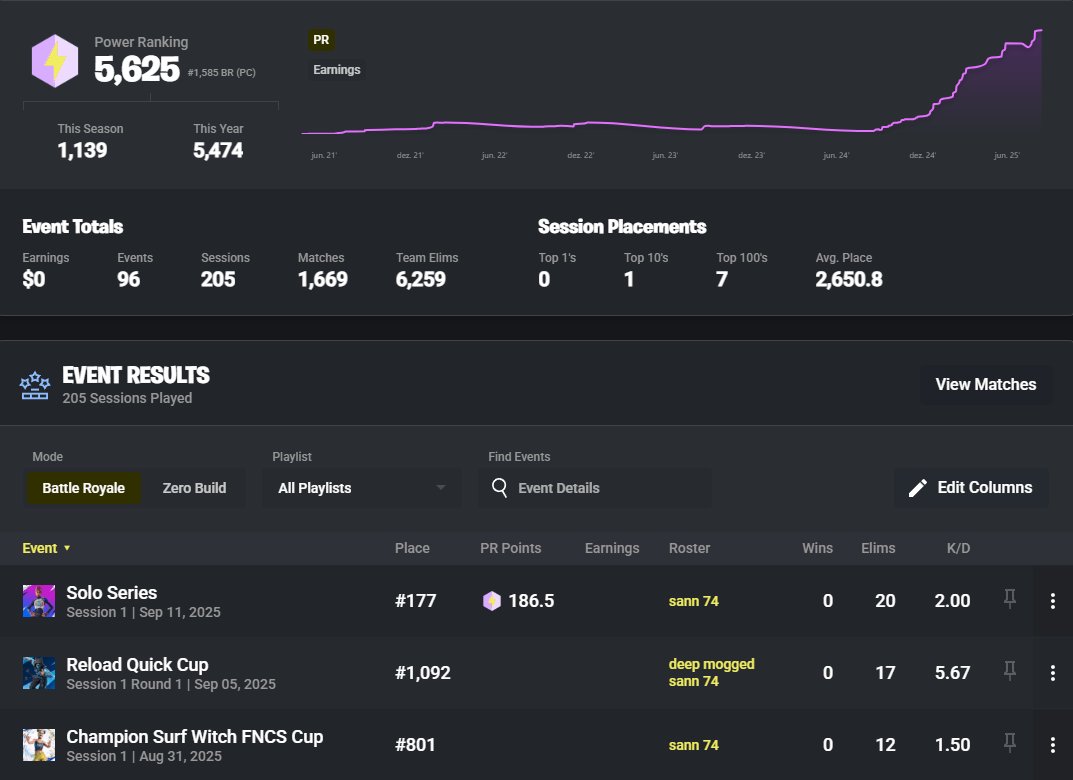Image resolution: width=1073 pixels, height=780 pixels.
Task: Open the Solo Series event link
Action: tap(112, 593)
